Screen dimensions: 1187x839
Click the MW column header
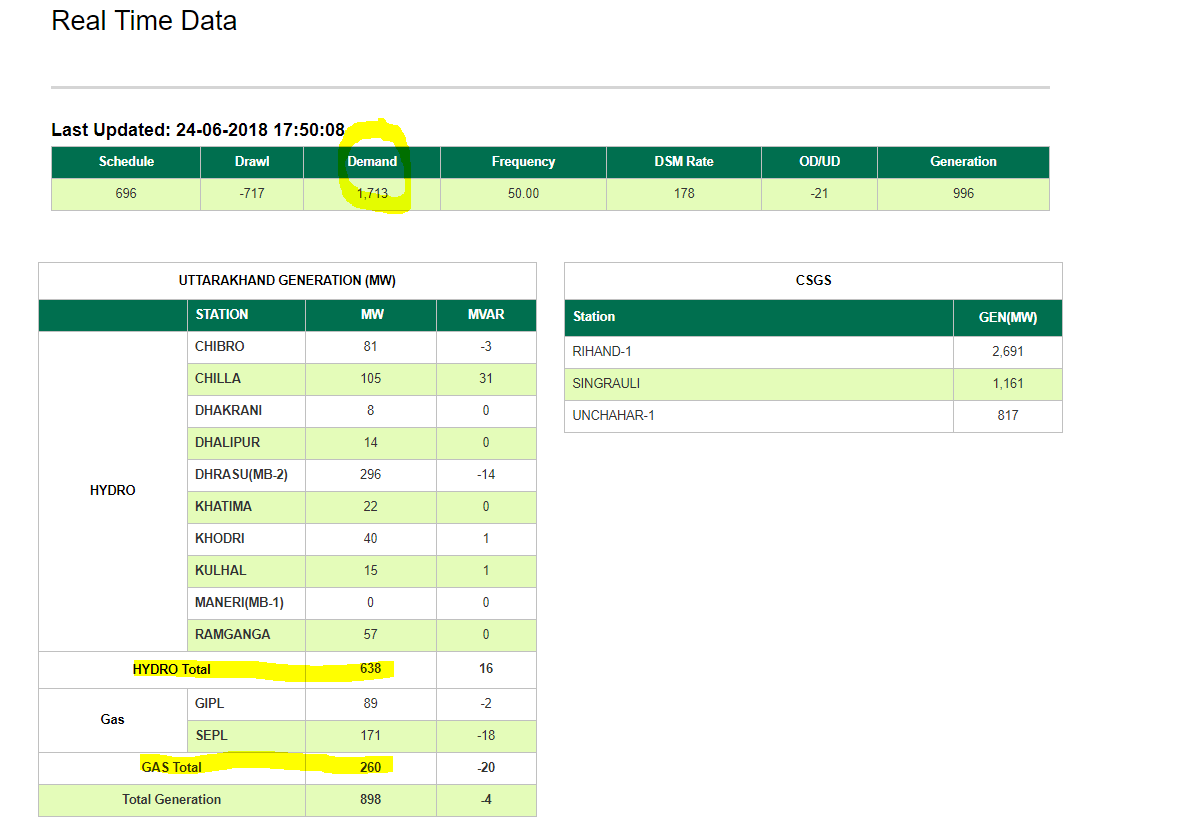point(372,315)
